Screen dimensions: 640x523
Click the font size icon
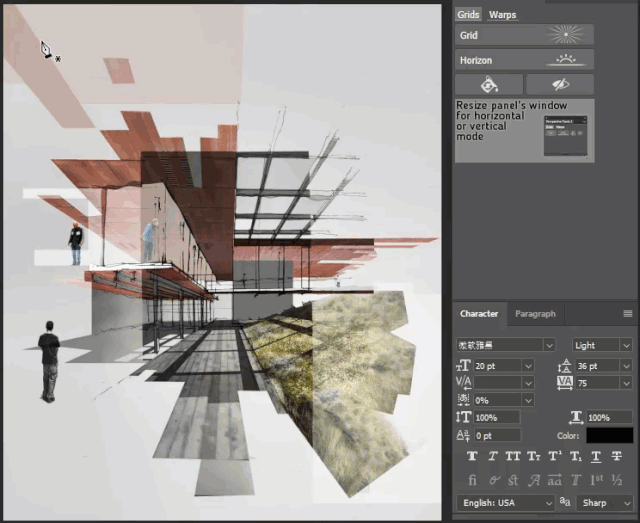point(463,366)
